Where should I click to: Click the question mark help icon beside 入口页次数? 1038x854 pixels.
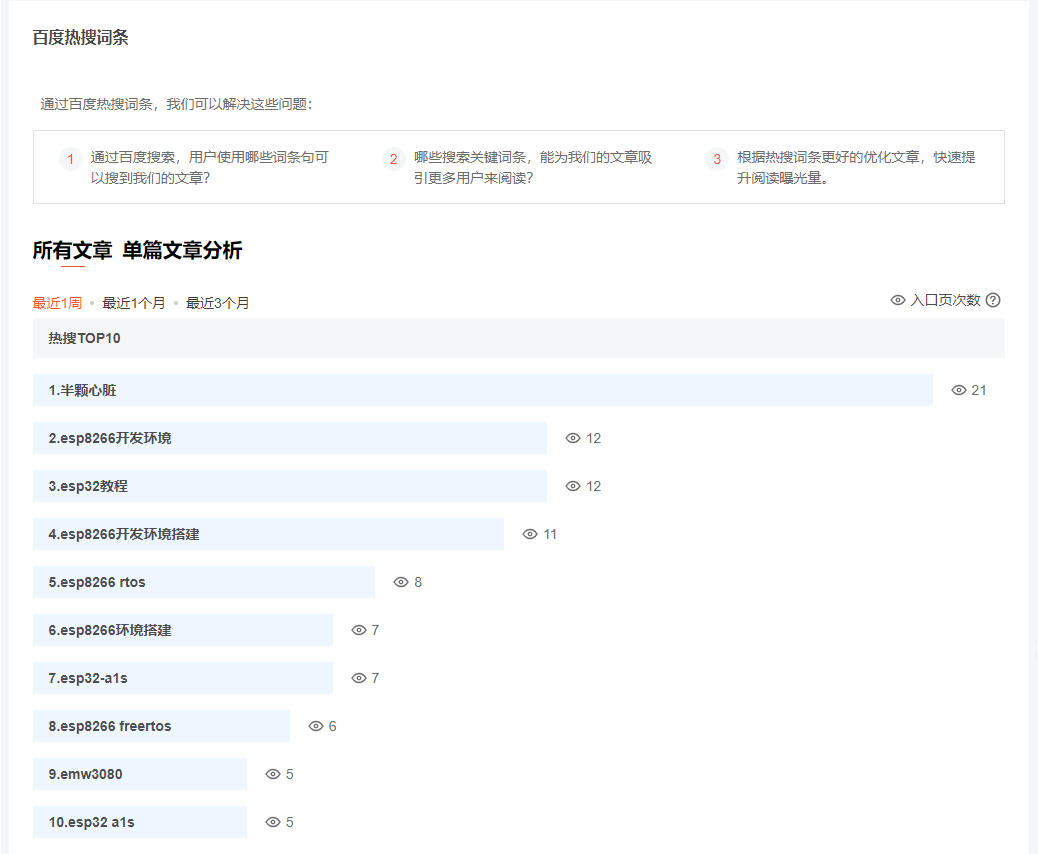click(993, 299)
